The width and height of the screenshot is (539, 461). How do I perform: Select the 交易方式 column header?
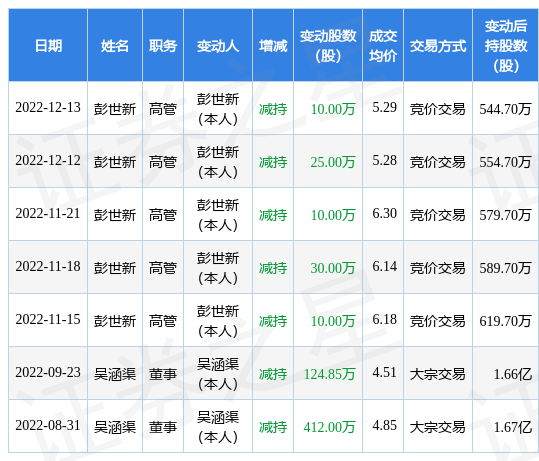438,46
